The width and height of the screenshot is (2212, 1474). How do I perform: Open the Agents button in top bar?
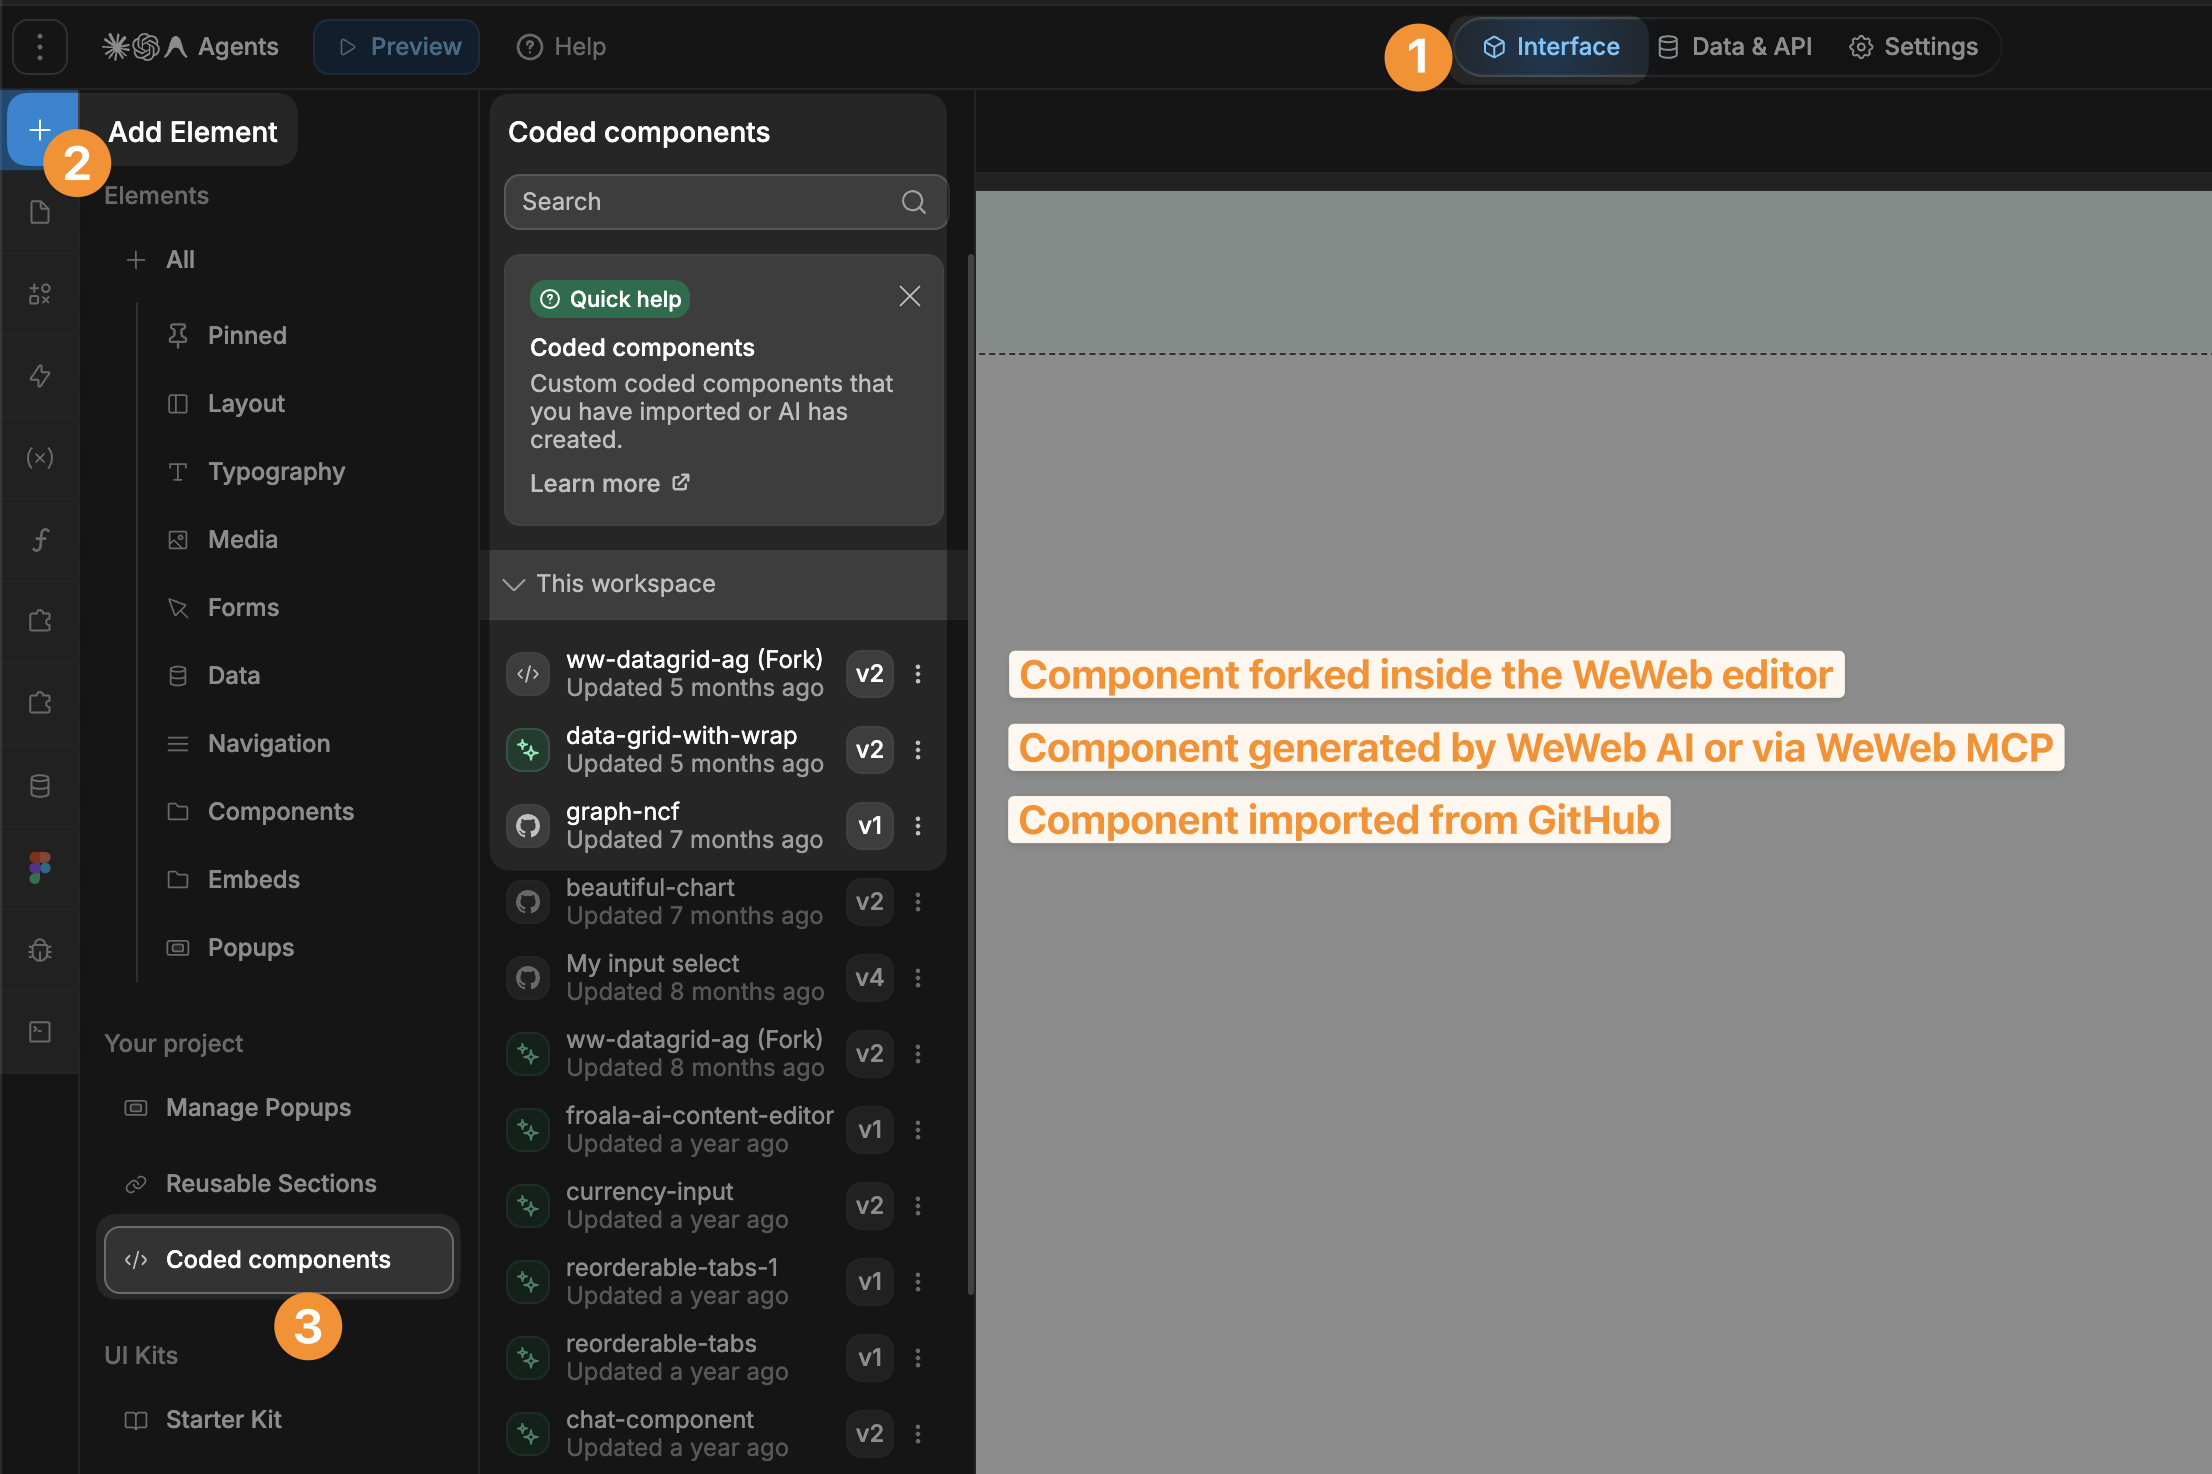click(190, 47)
